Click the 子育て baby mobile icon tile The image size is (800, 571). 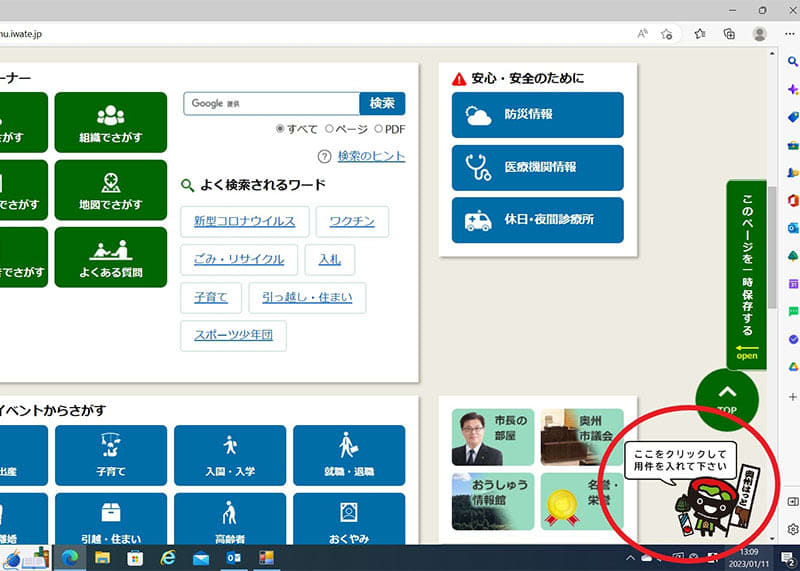click(110, 455)
